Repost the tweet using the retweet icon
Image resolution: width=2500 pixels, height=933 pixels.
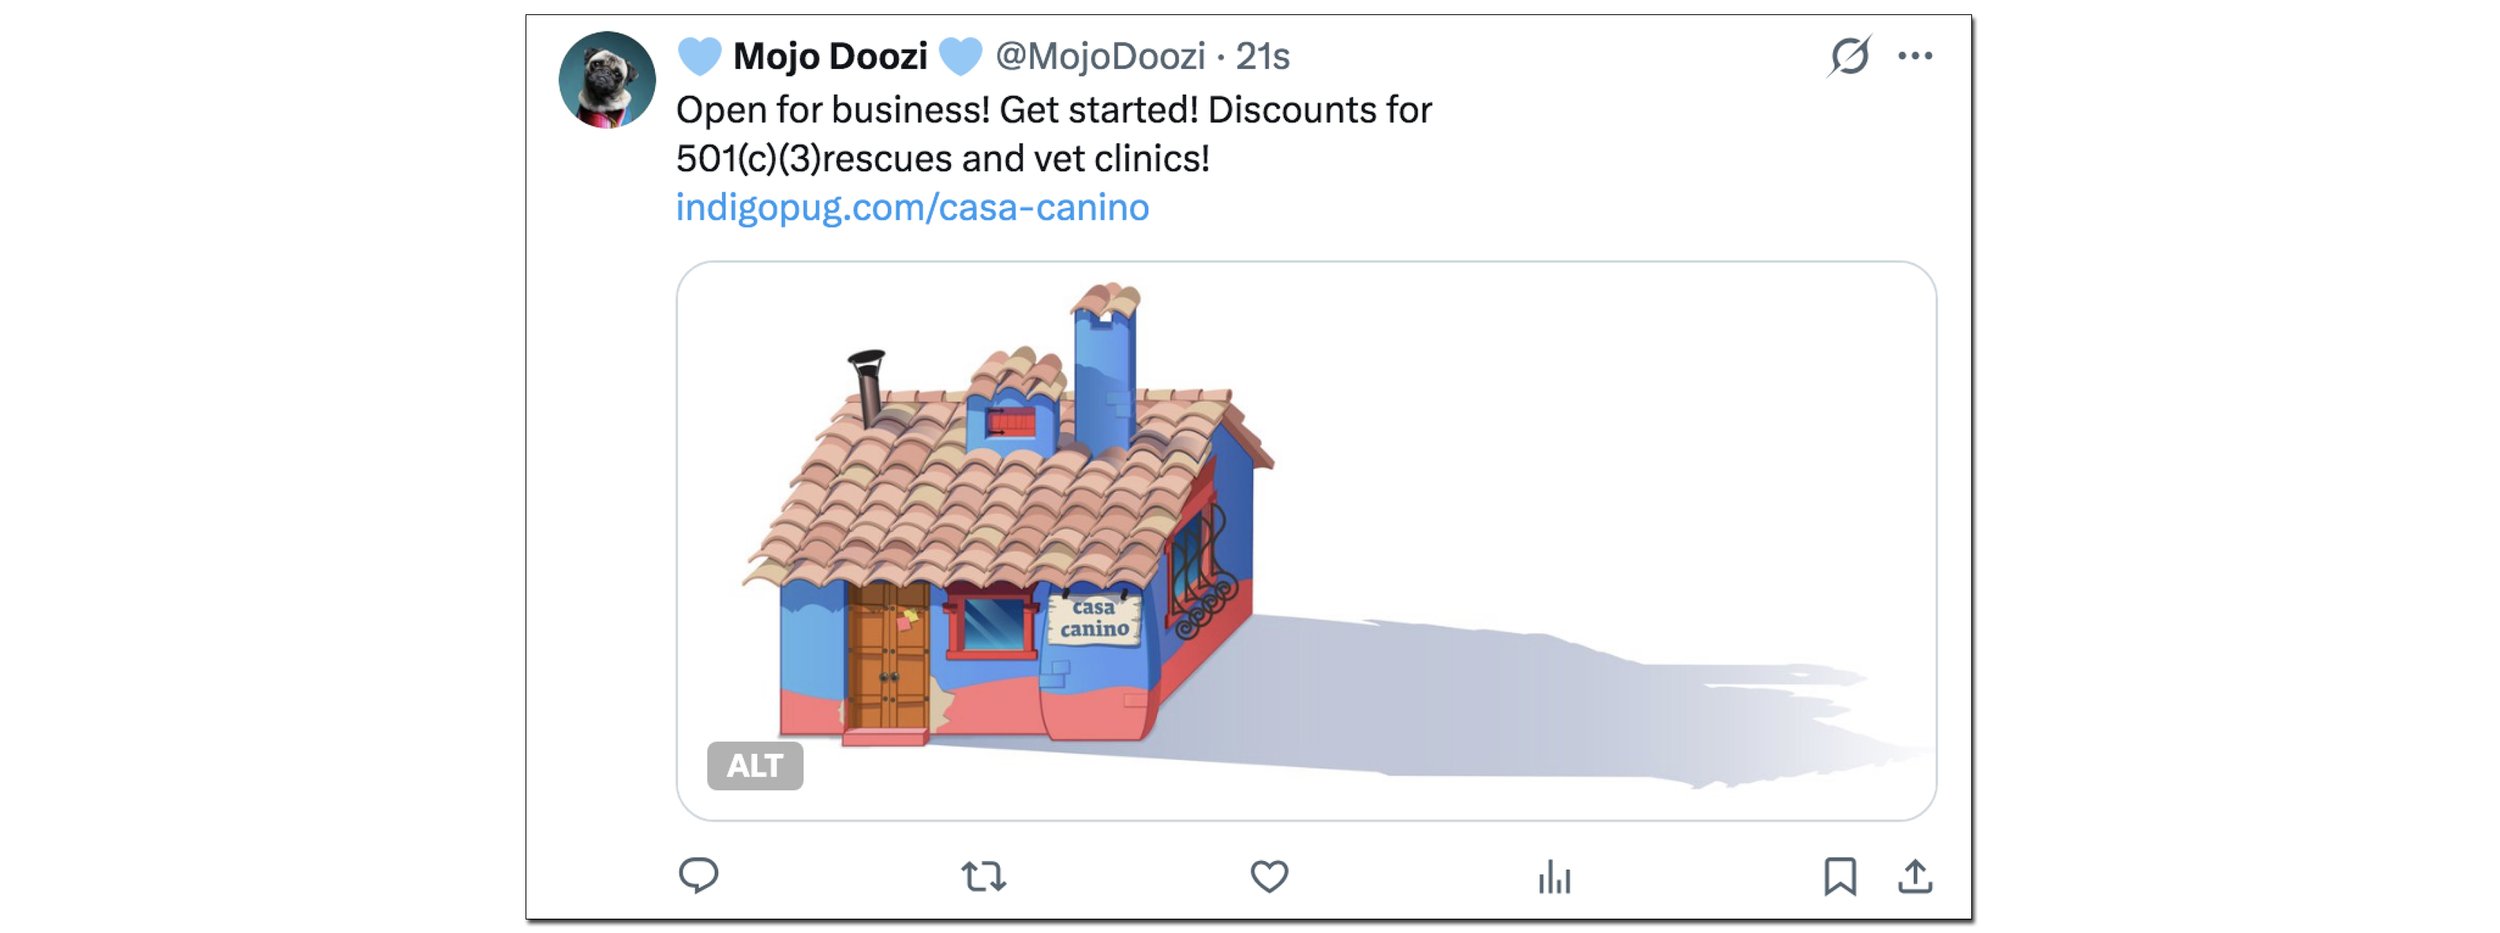[x=983, y=877]
